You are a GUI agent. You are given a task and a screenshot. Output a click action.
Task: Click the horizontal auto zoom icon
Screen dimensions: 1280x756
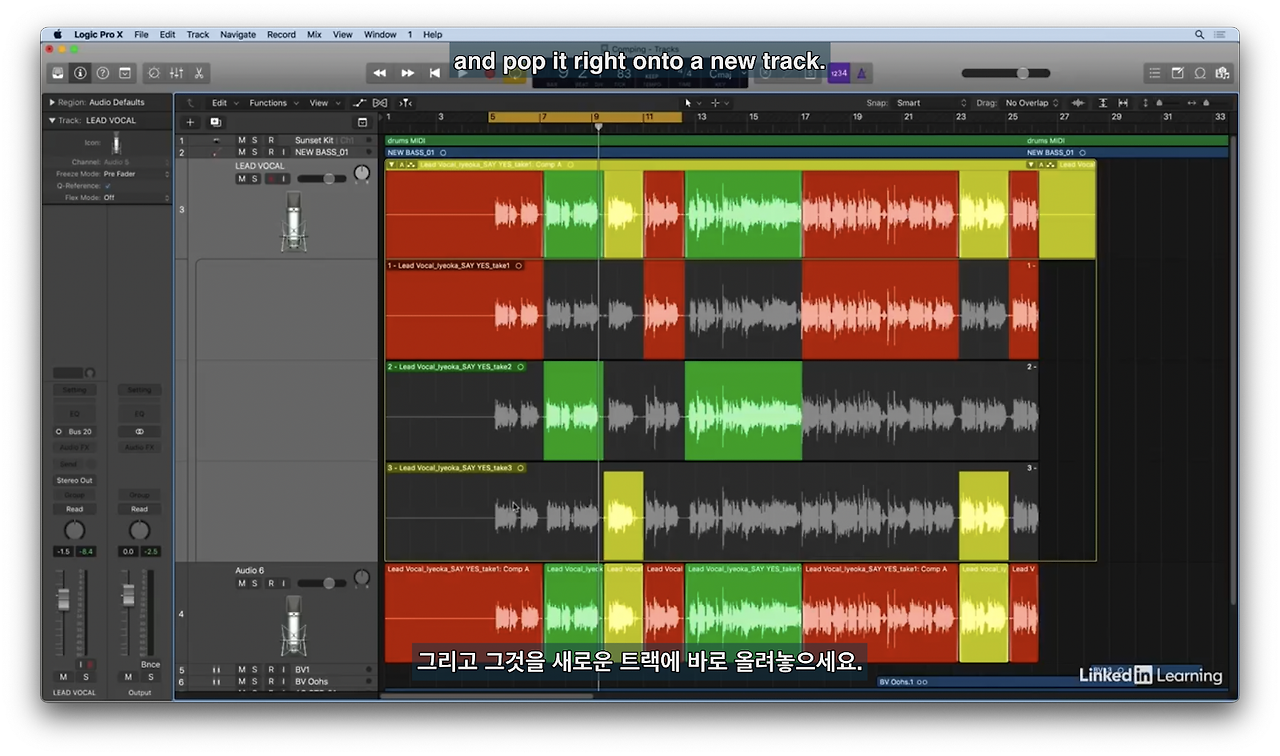[x=1123, y=103]
